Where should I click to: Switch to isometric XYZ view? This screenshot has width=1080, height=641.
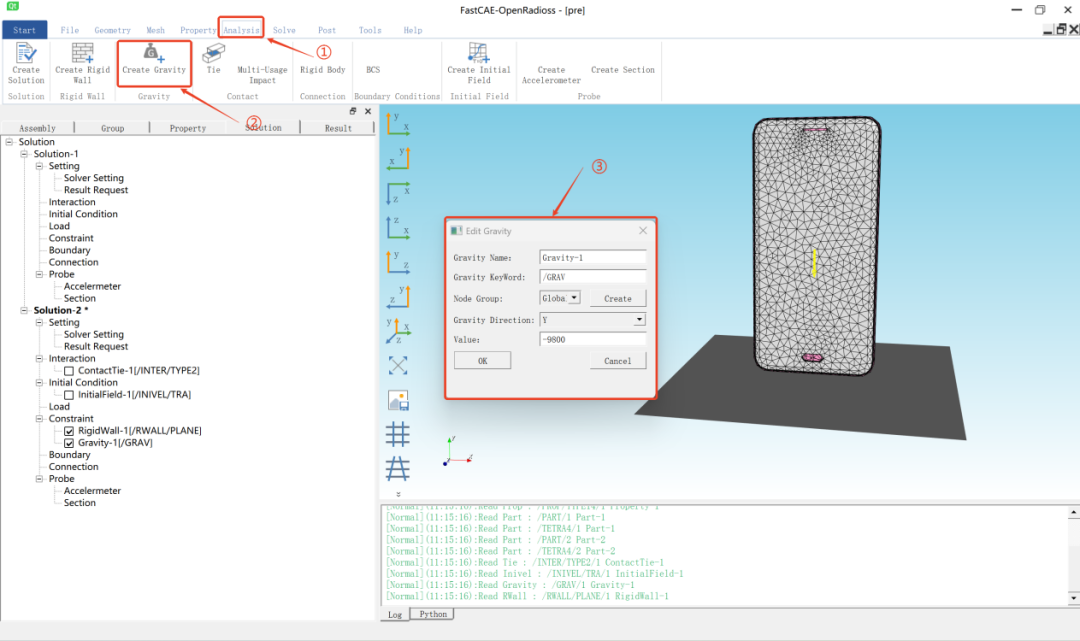point(397,330)
